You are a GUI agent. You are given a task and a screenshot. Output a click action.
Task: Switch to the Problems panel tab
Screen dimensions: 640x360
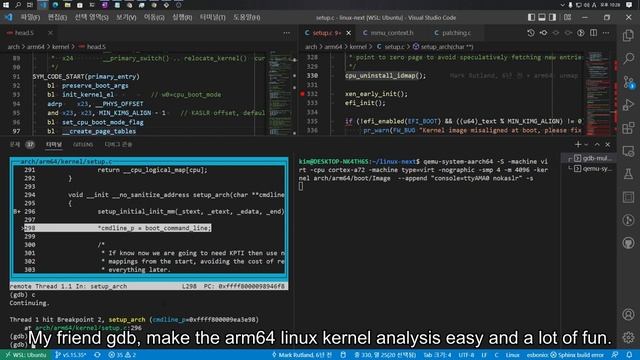pos(15,144)
